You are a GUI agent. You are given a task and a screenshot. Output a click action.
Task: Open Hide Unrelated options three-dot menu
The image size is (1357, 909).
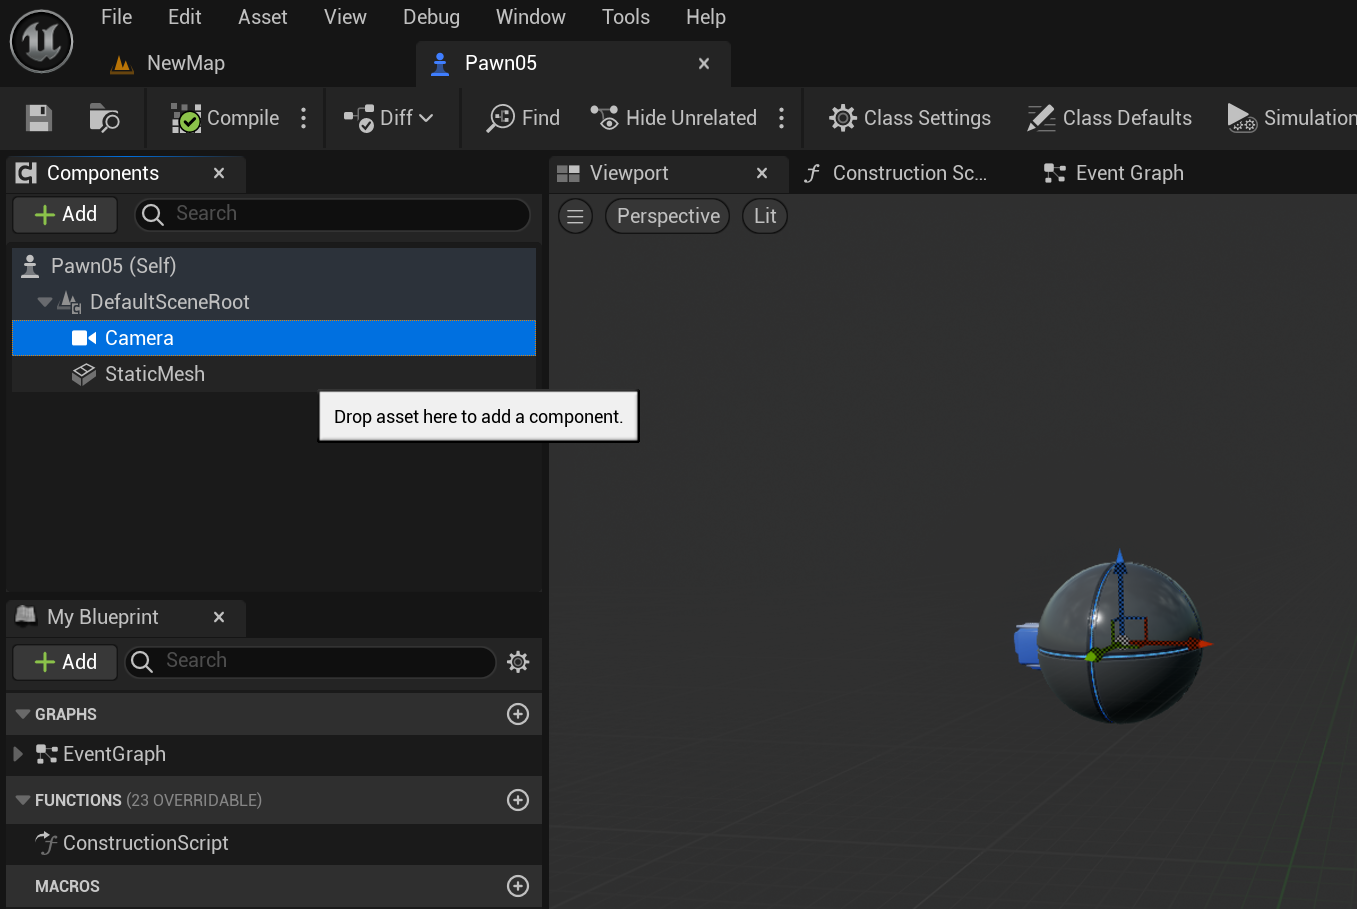click(x=782, y=118)
